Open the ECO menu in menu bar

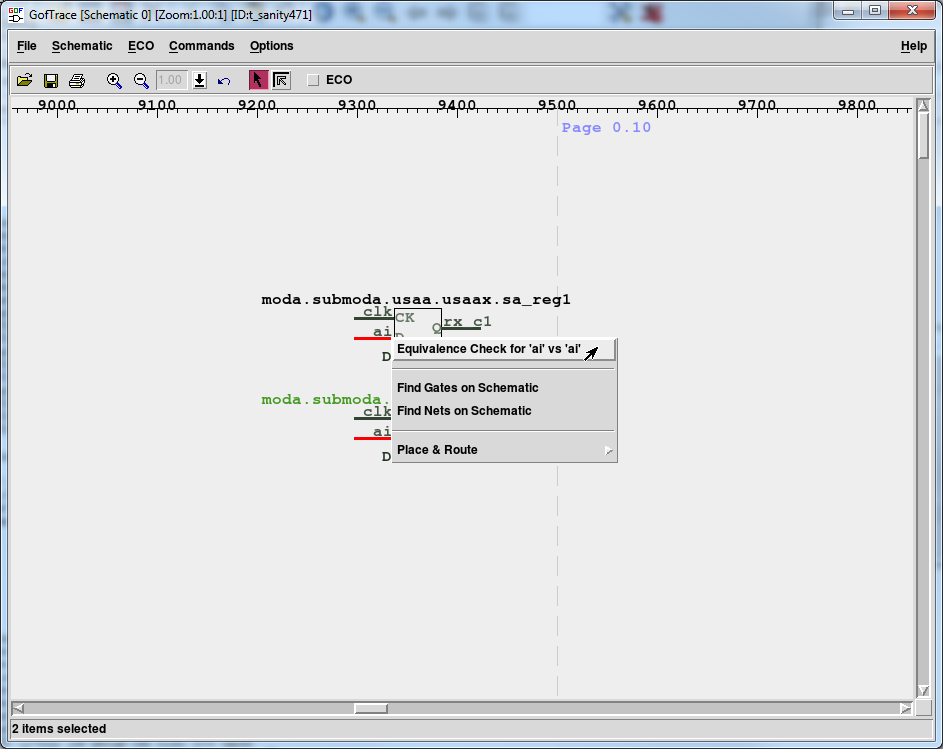(141, 46)
